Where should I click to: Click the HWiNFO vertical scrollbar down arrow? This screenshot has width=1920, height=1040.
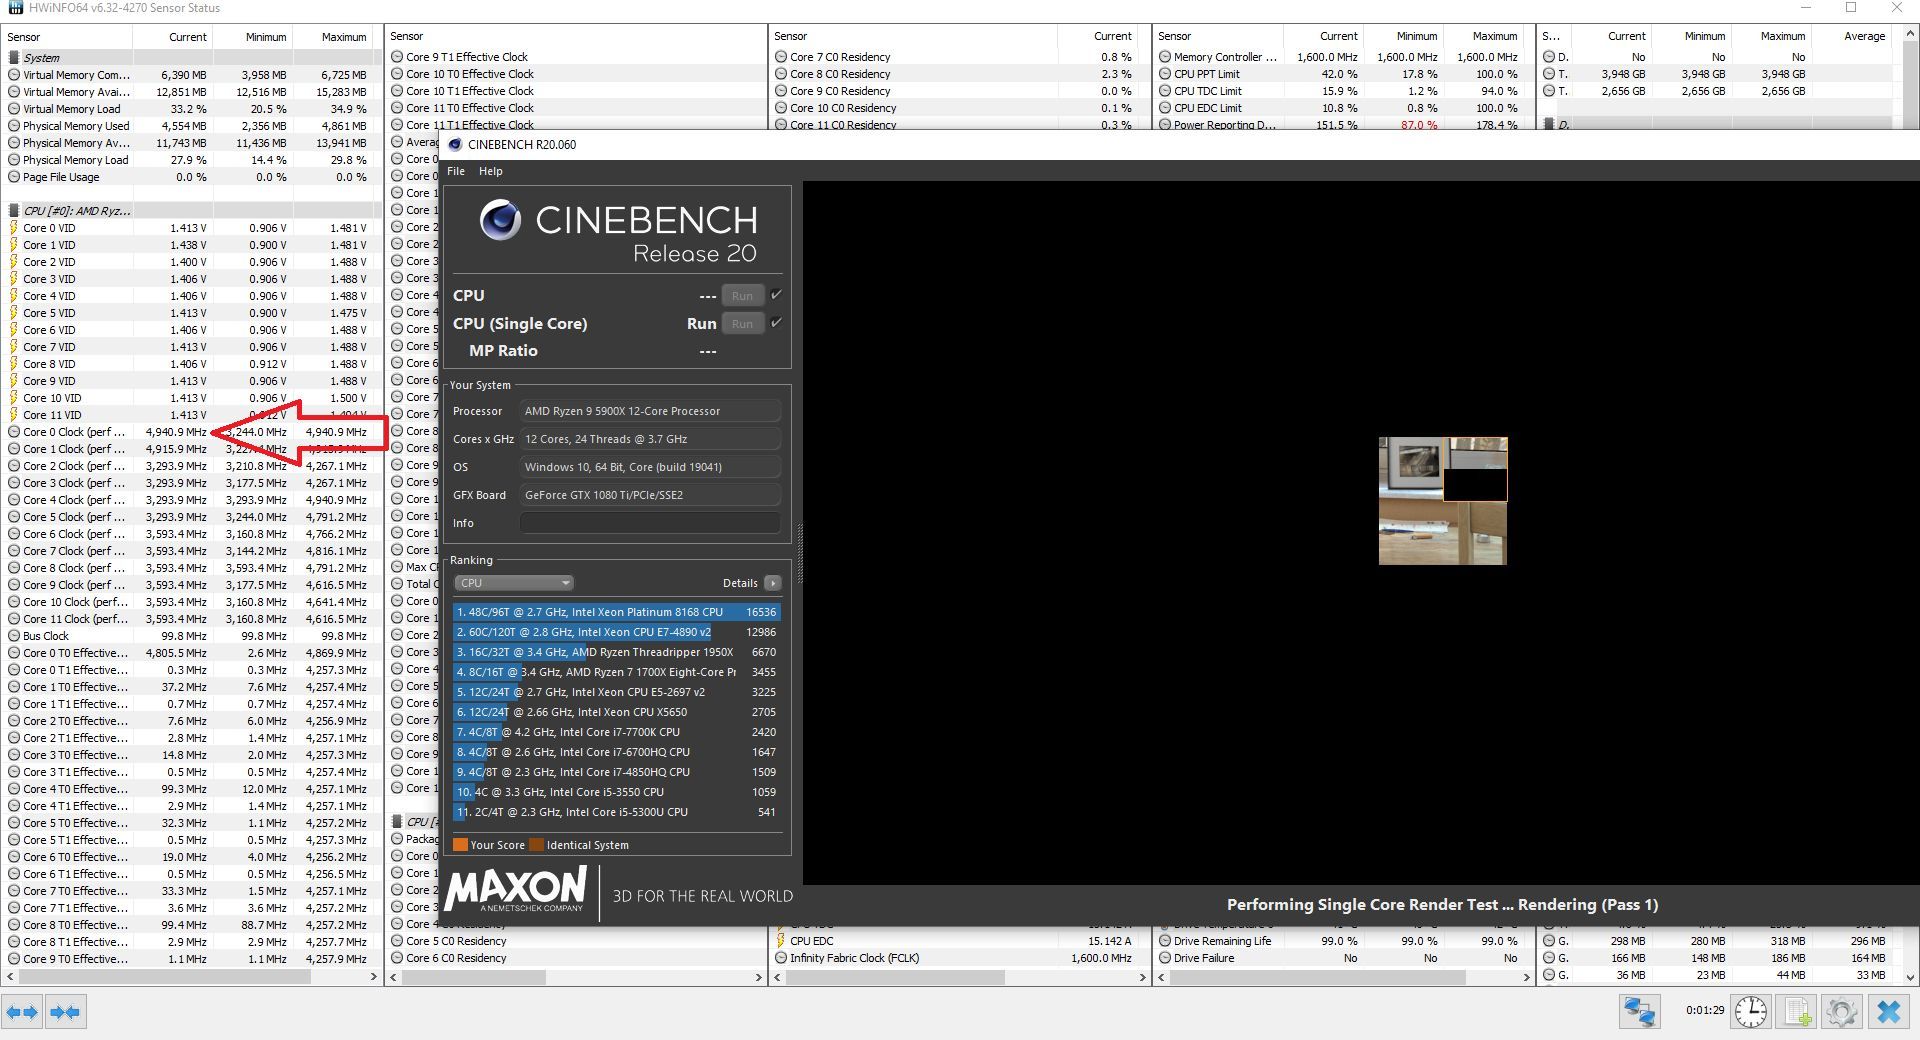1908,977
